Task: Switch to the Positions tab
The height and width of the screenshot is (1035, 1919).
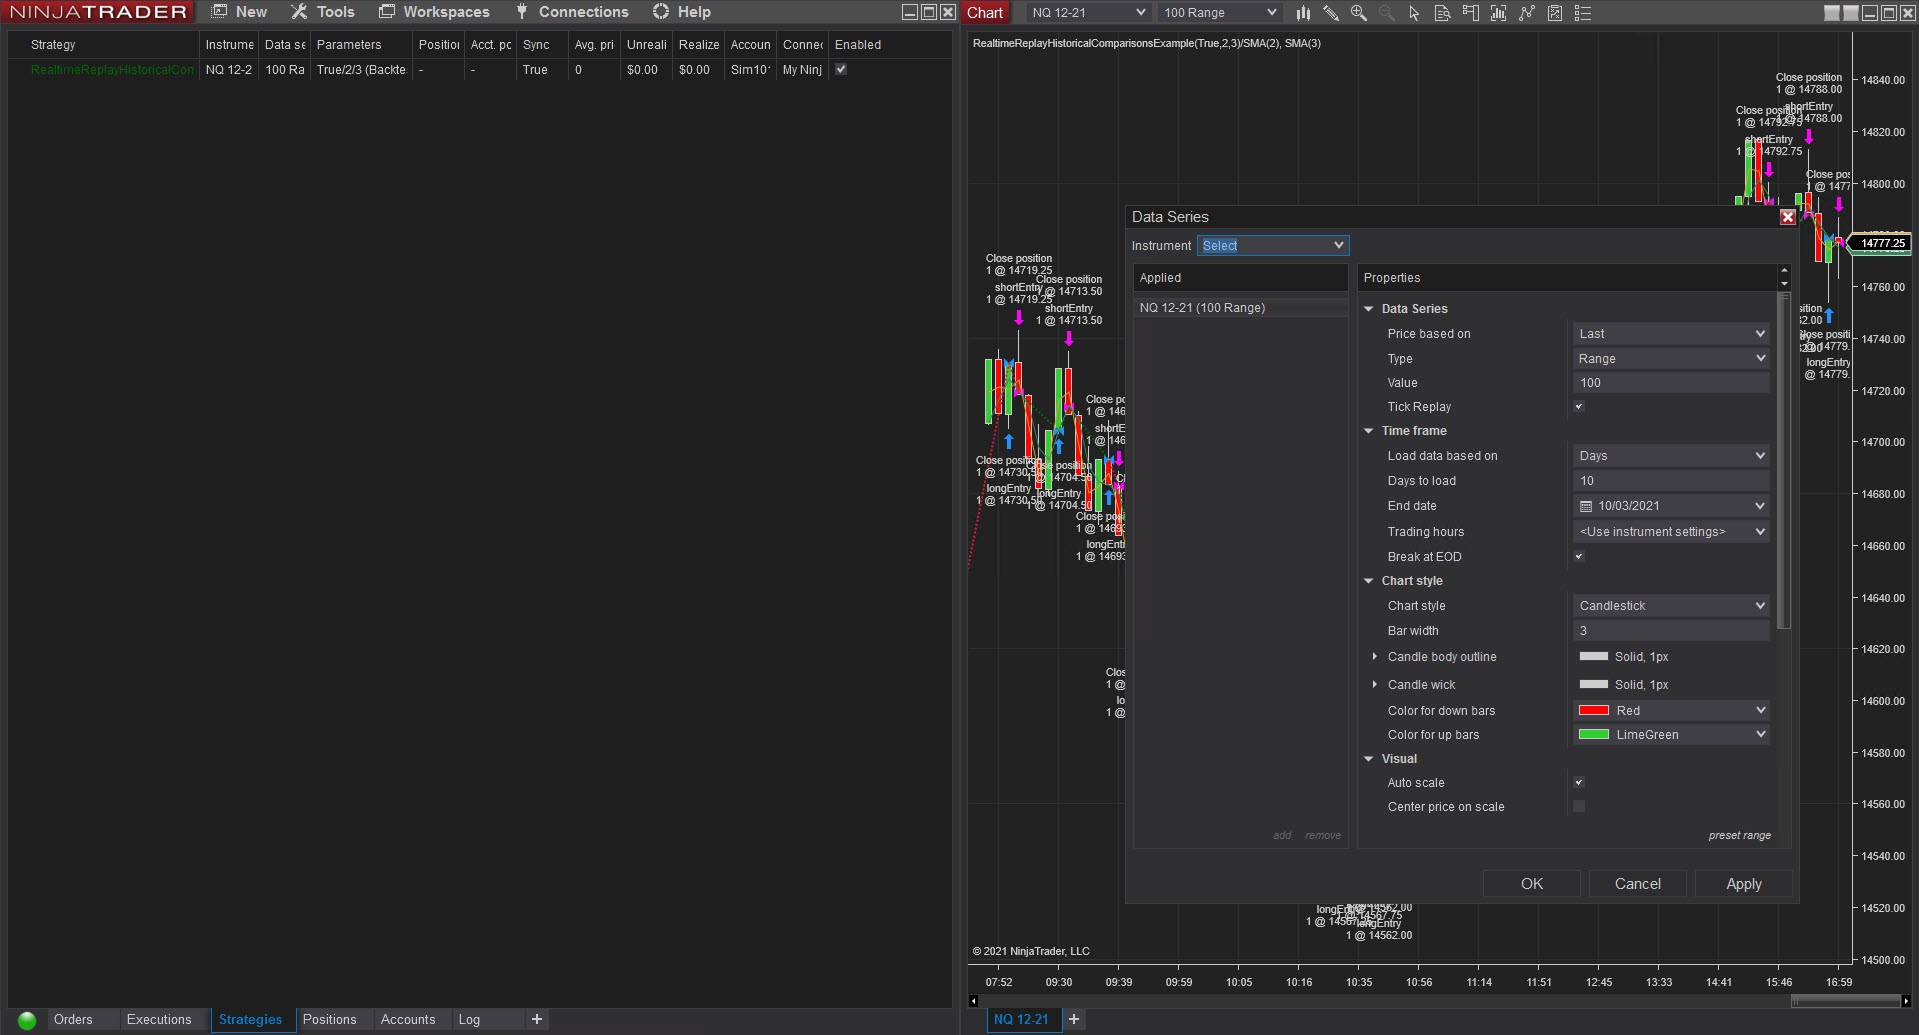Action: pyautogui.click(x=330, y=1020)
